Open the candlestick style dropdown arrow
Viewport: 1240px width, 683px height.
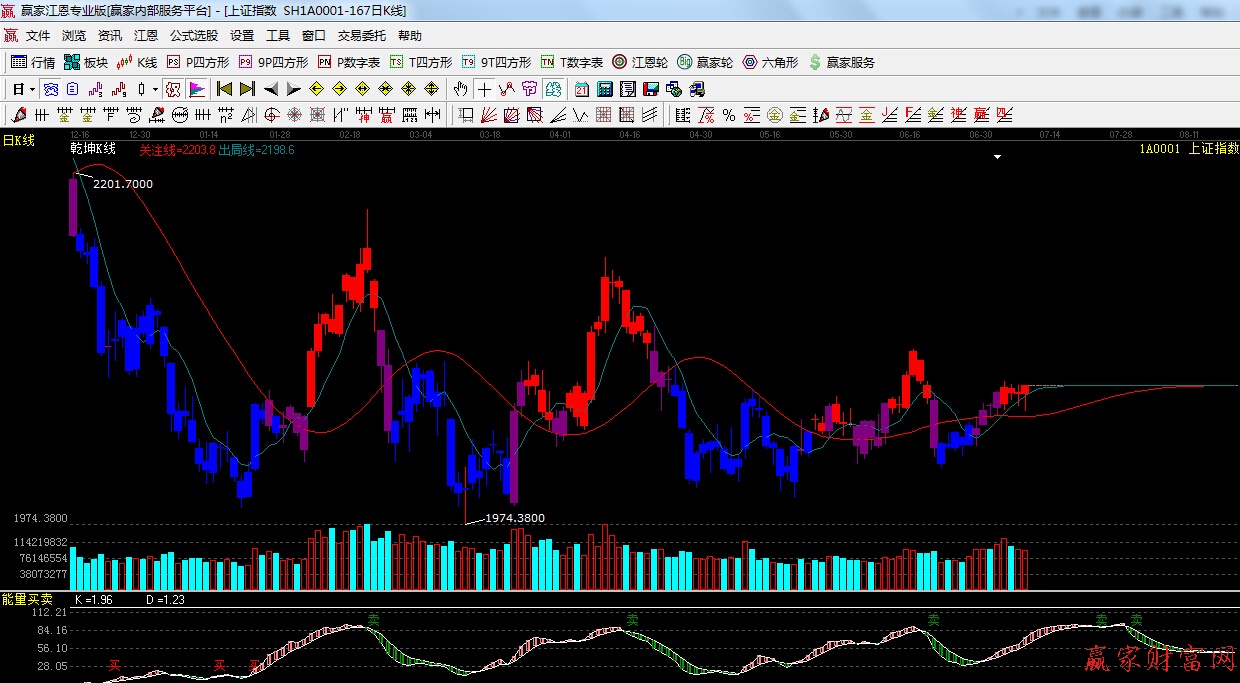click(155, 89)
